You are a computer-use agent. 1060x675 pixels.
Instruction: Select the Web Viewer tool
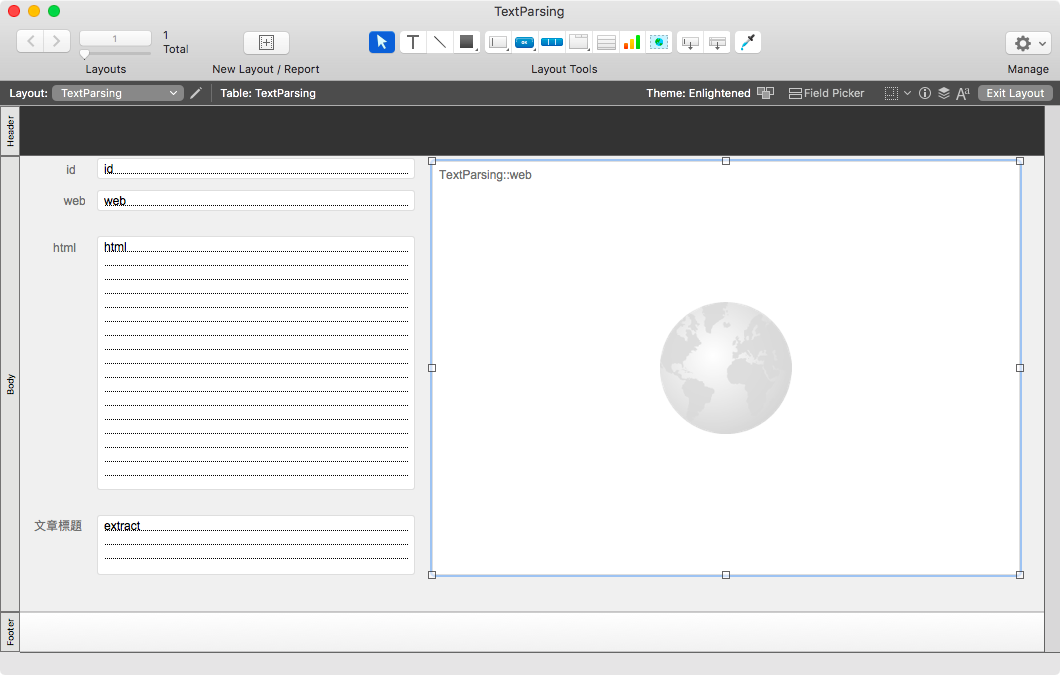pyautogui.click(x=659, y=42)
